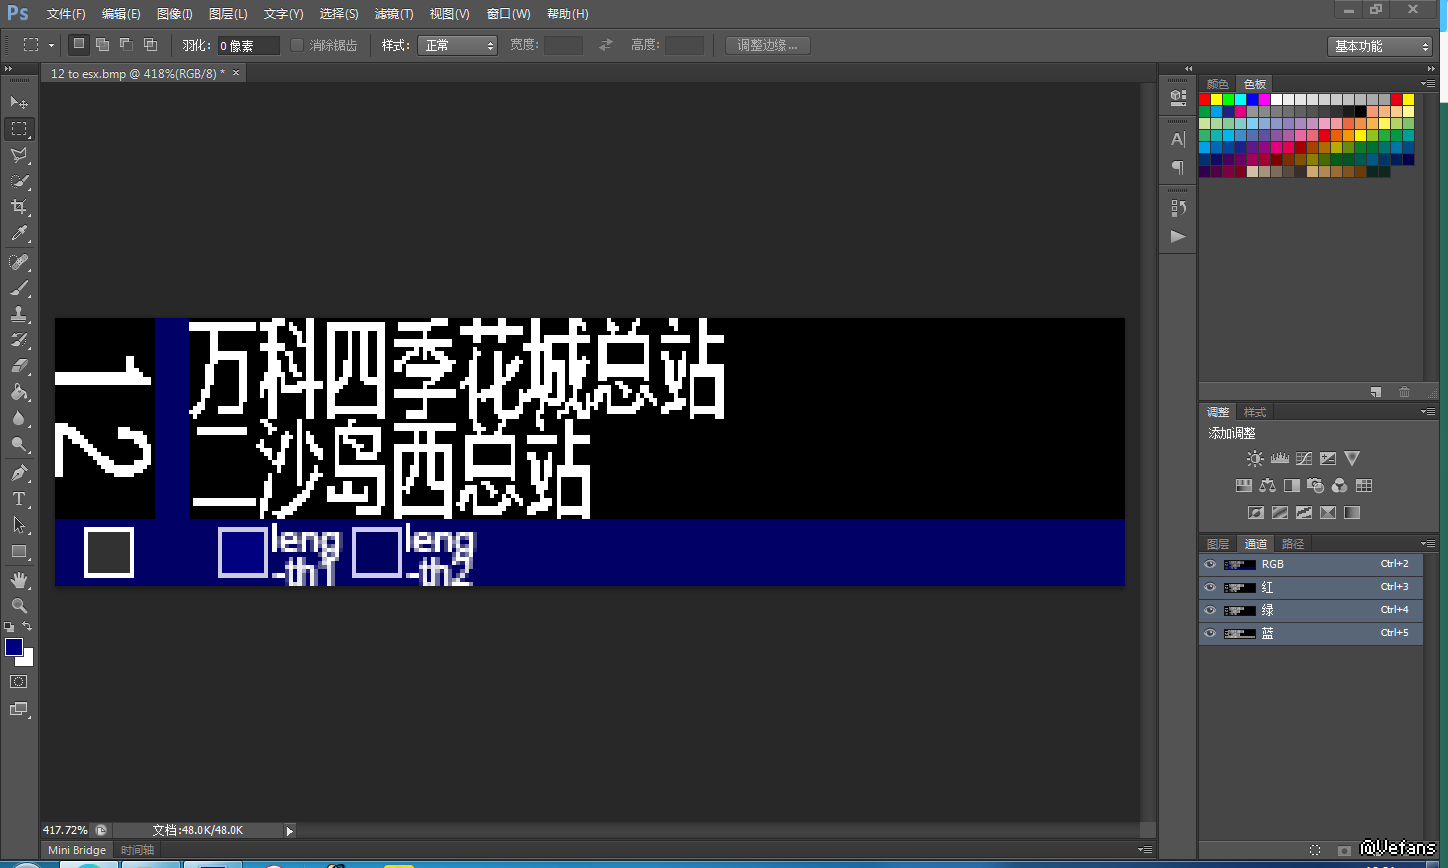Open the 基本功能 workspace dropdown
The height and width of the screenshot is (868, 1448).
click(x=1381, y=46)
